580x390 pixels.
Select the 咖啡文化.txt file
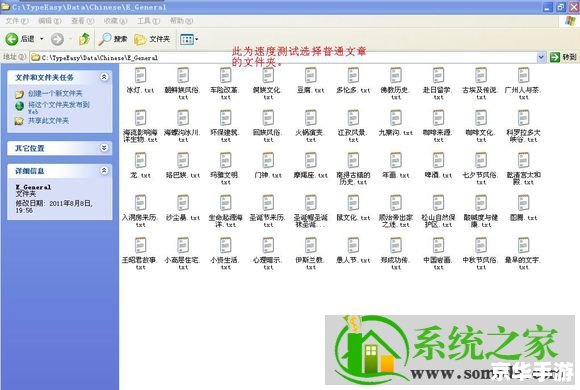click(481, 126)
